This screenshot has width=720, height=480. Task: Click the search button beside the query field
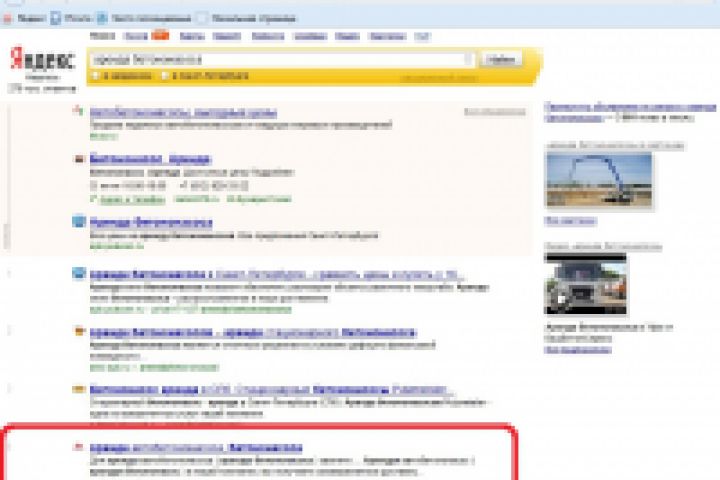(x=501, y=59)
